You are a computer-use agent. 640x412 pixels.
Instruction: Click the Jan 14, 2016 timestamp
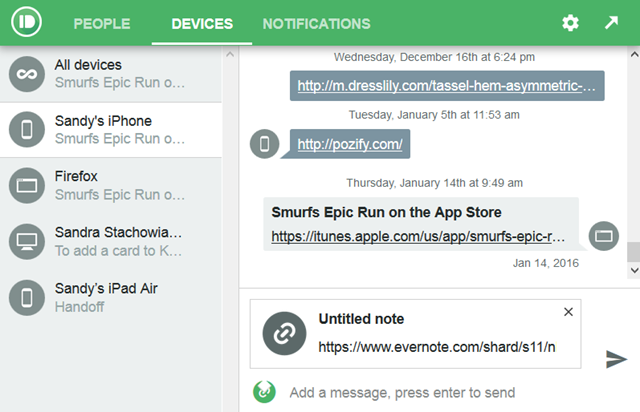click(x=546, y=263)
